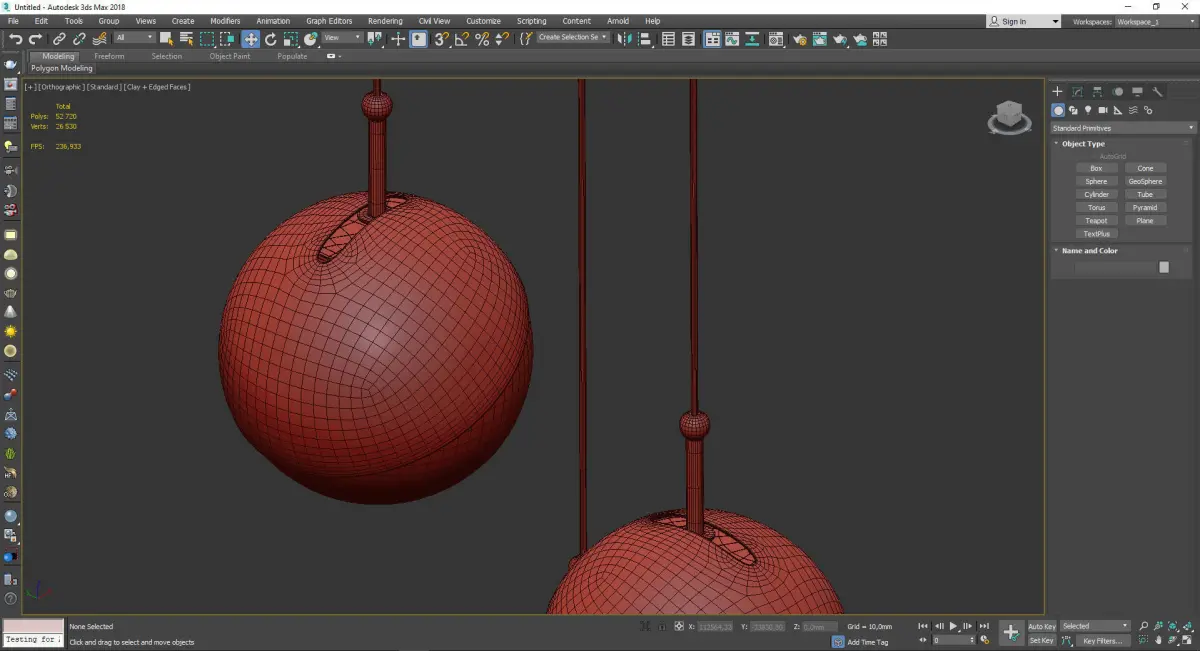Open the Utilities wrench panel tab

point(1158,91)
